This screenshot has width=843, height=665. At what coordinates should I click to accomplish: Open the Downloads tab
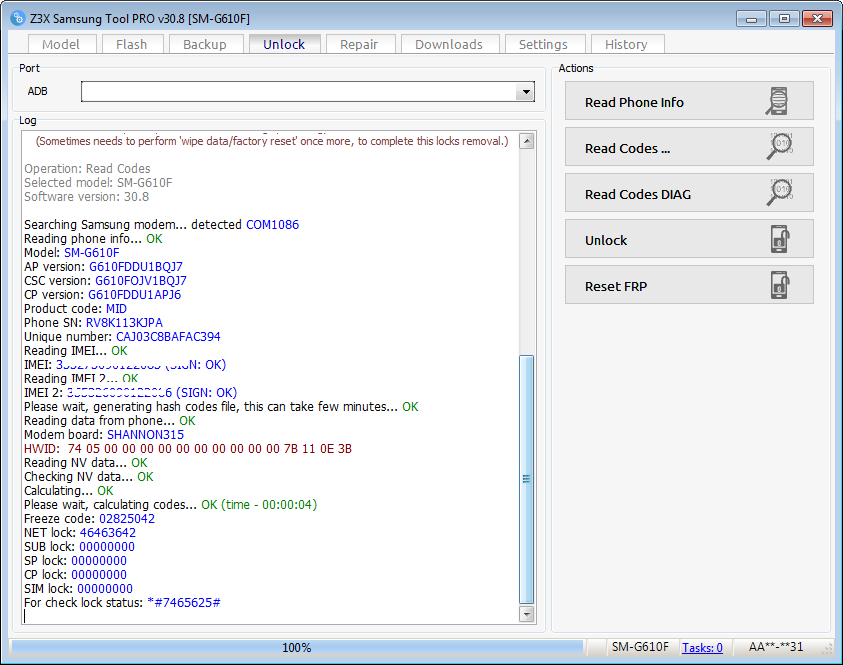(449, 44)
